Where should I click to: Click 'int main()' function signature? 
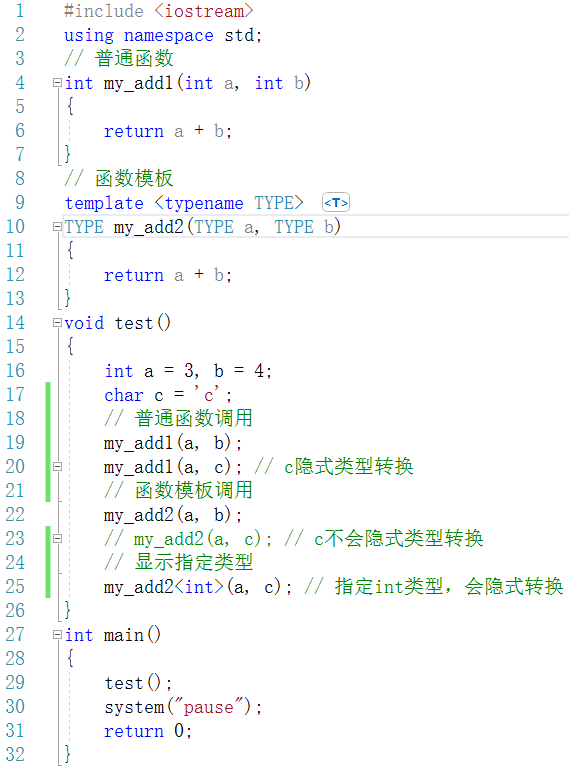[113, 635]
